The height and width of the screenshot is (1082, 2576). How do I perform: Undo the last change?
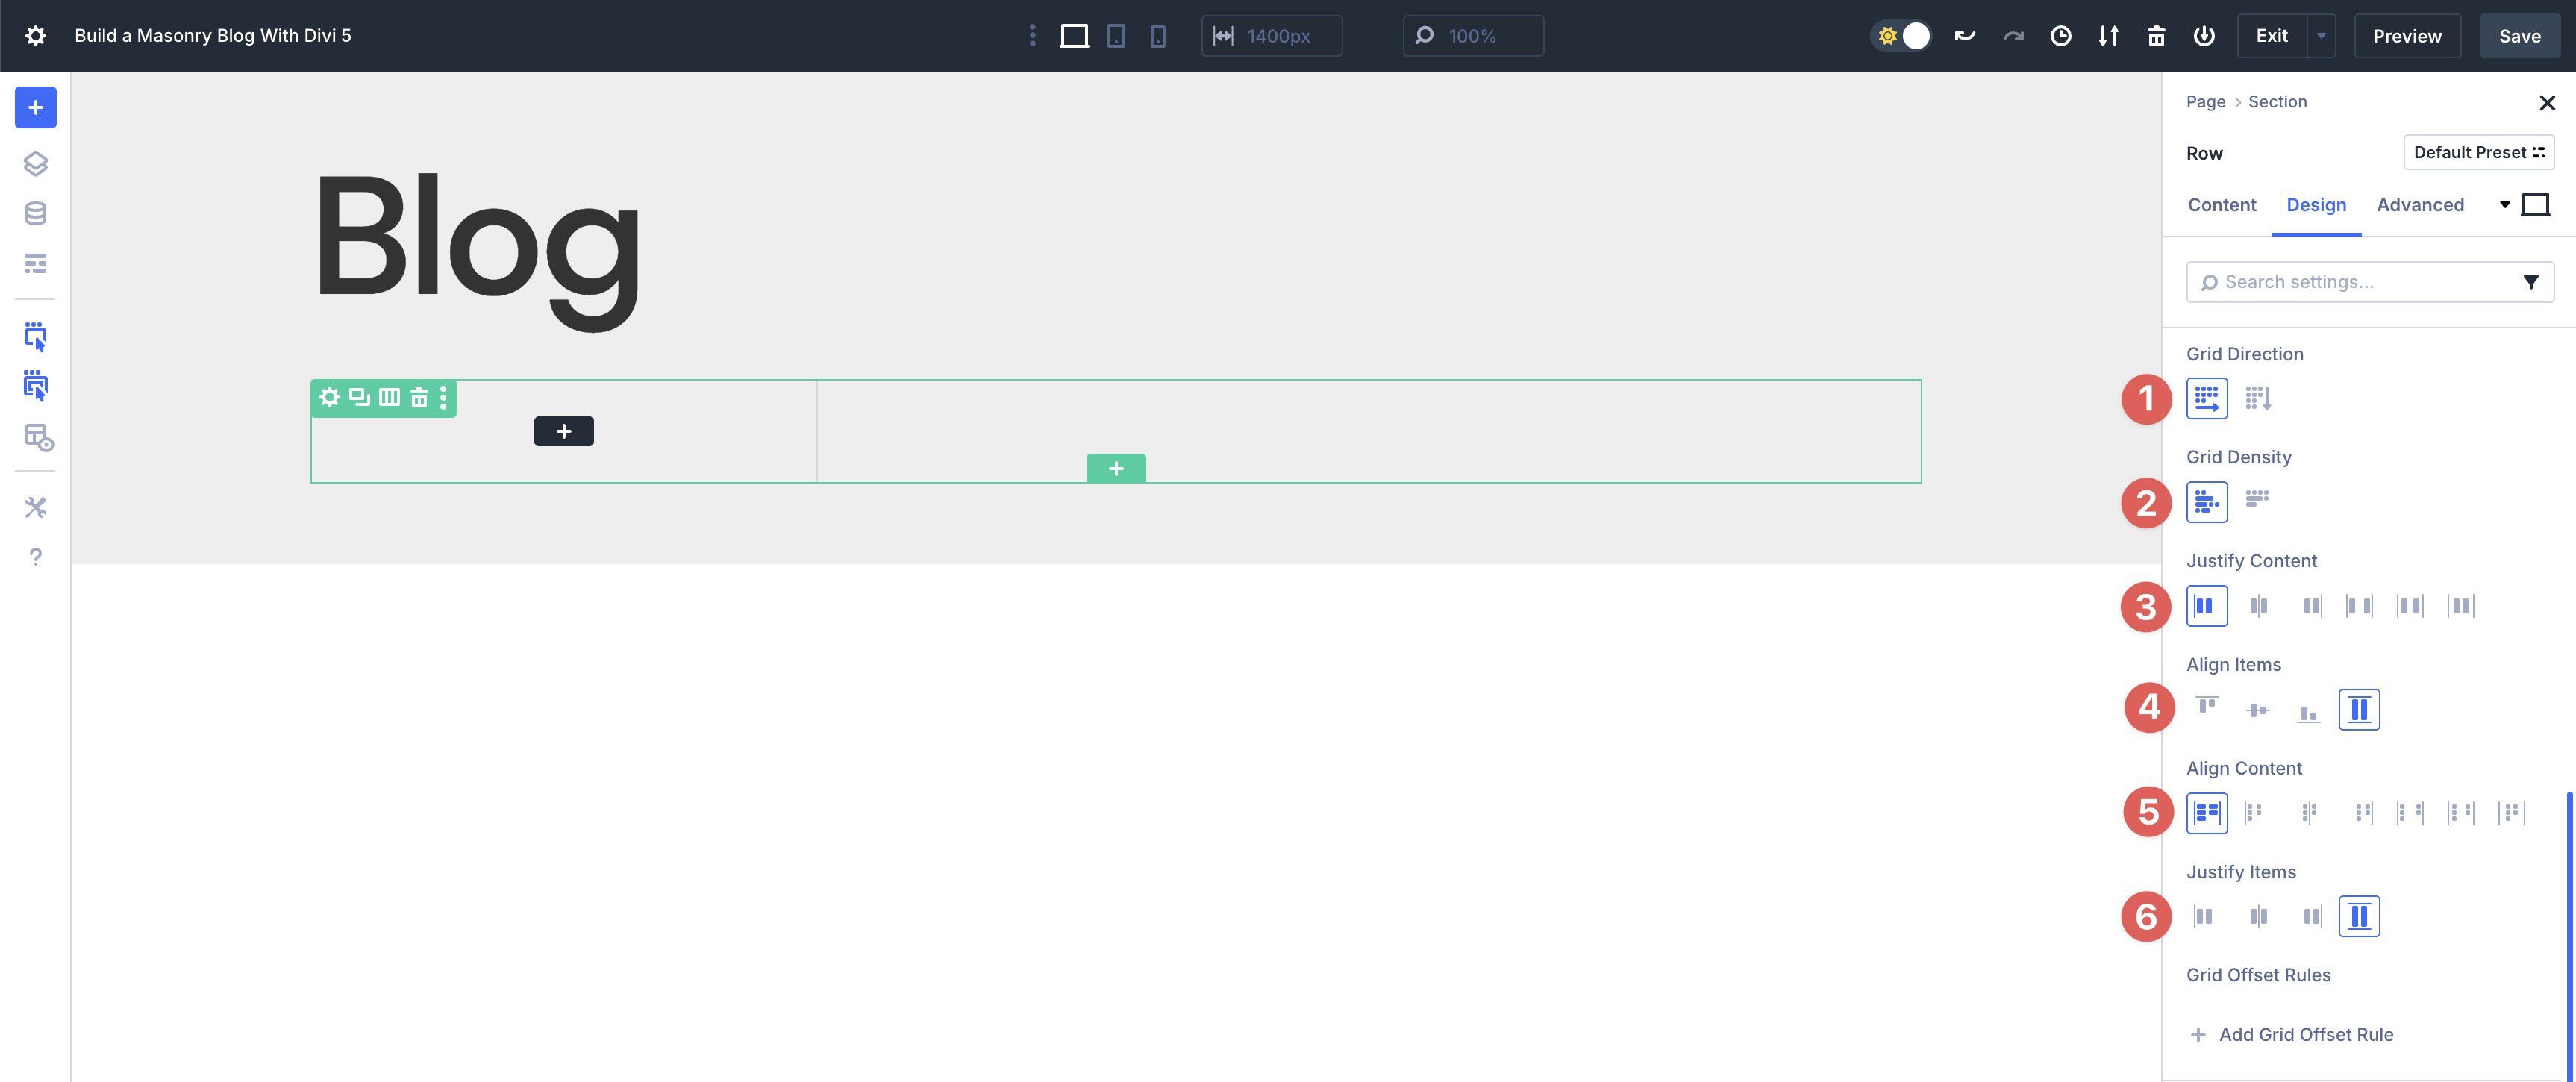pos(1964,35)
